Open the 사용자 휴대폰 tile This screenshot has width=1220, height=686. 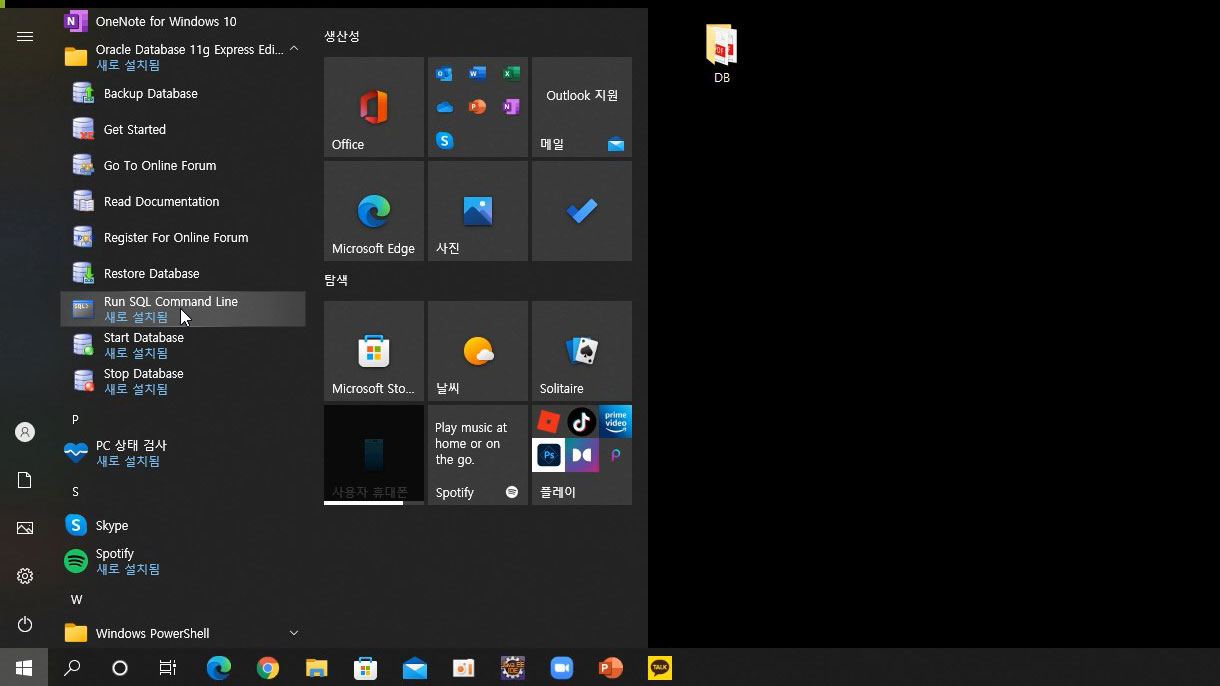coord(374,455)
